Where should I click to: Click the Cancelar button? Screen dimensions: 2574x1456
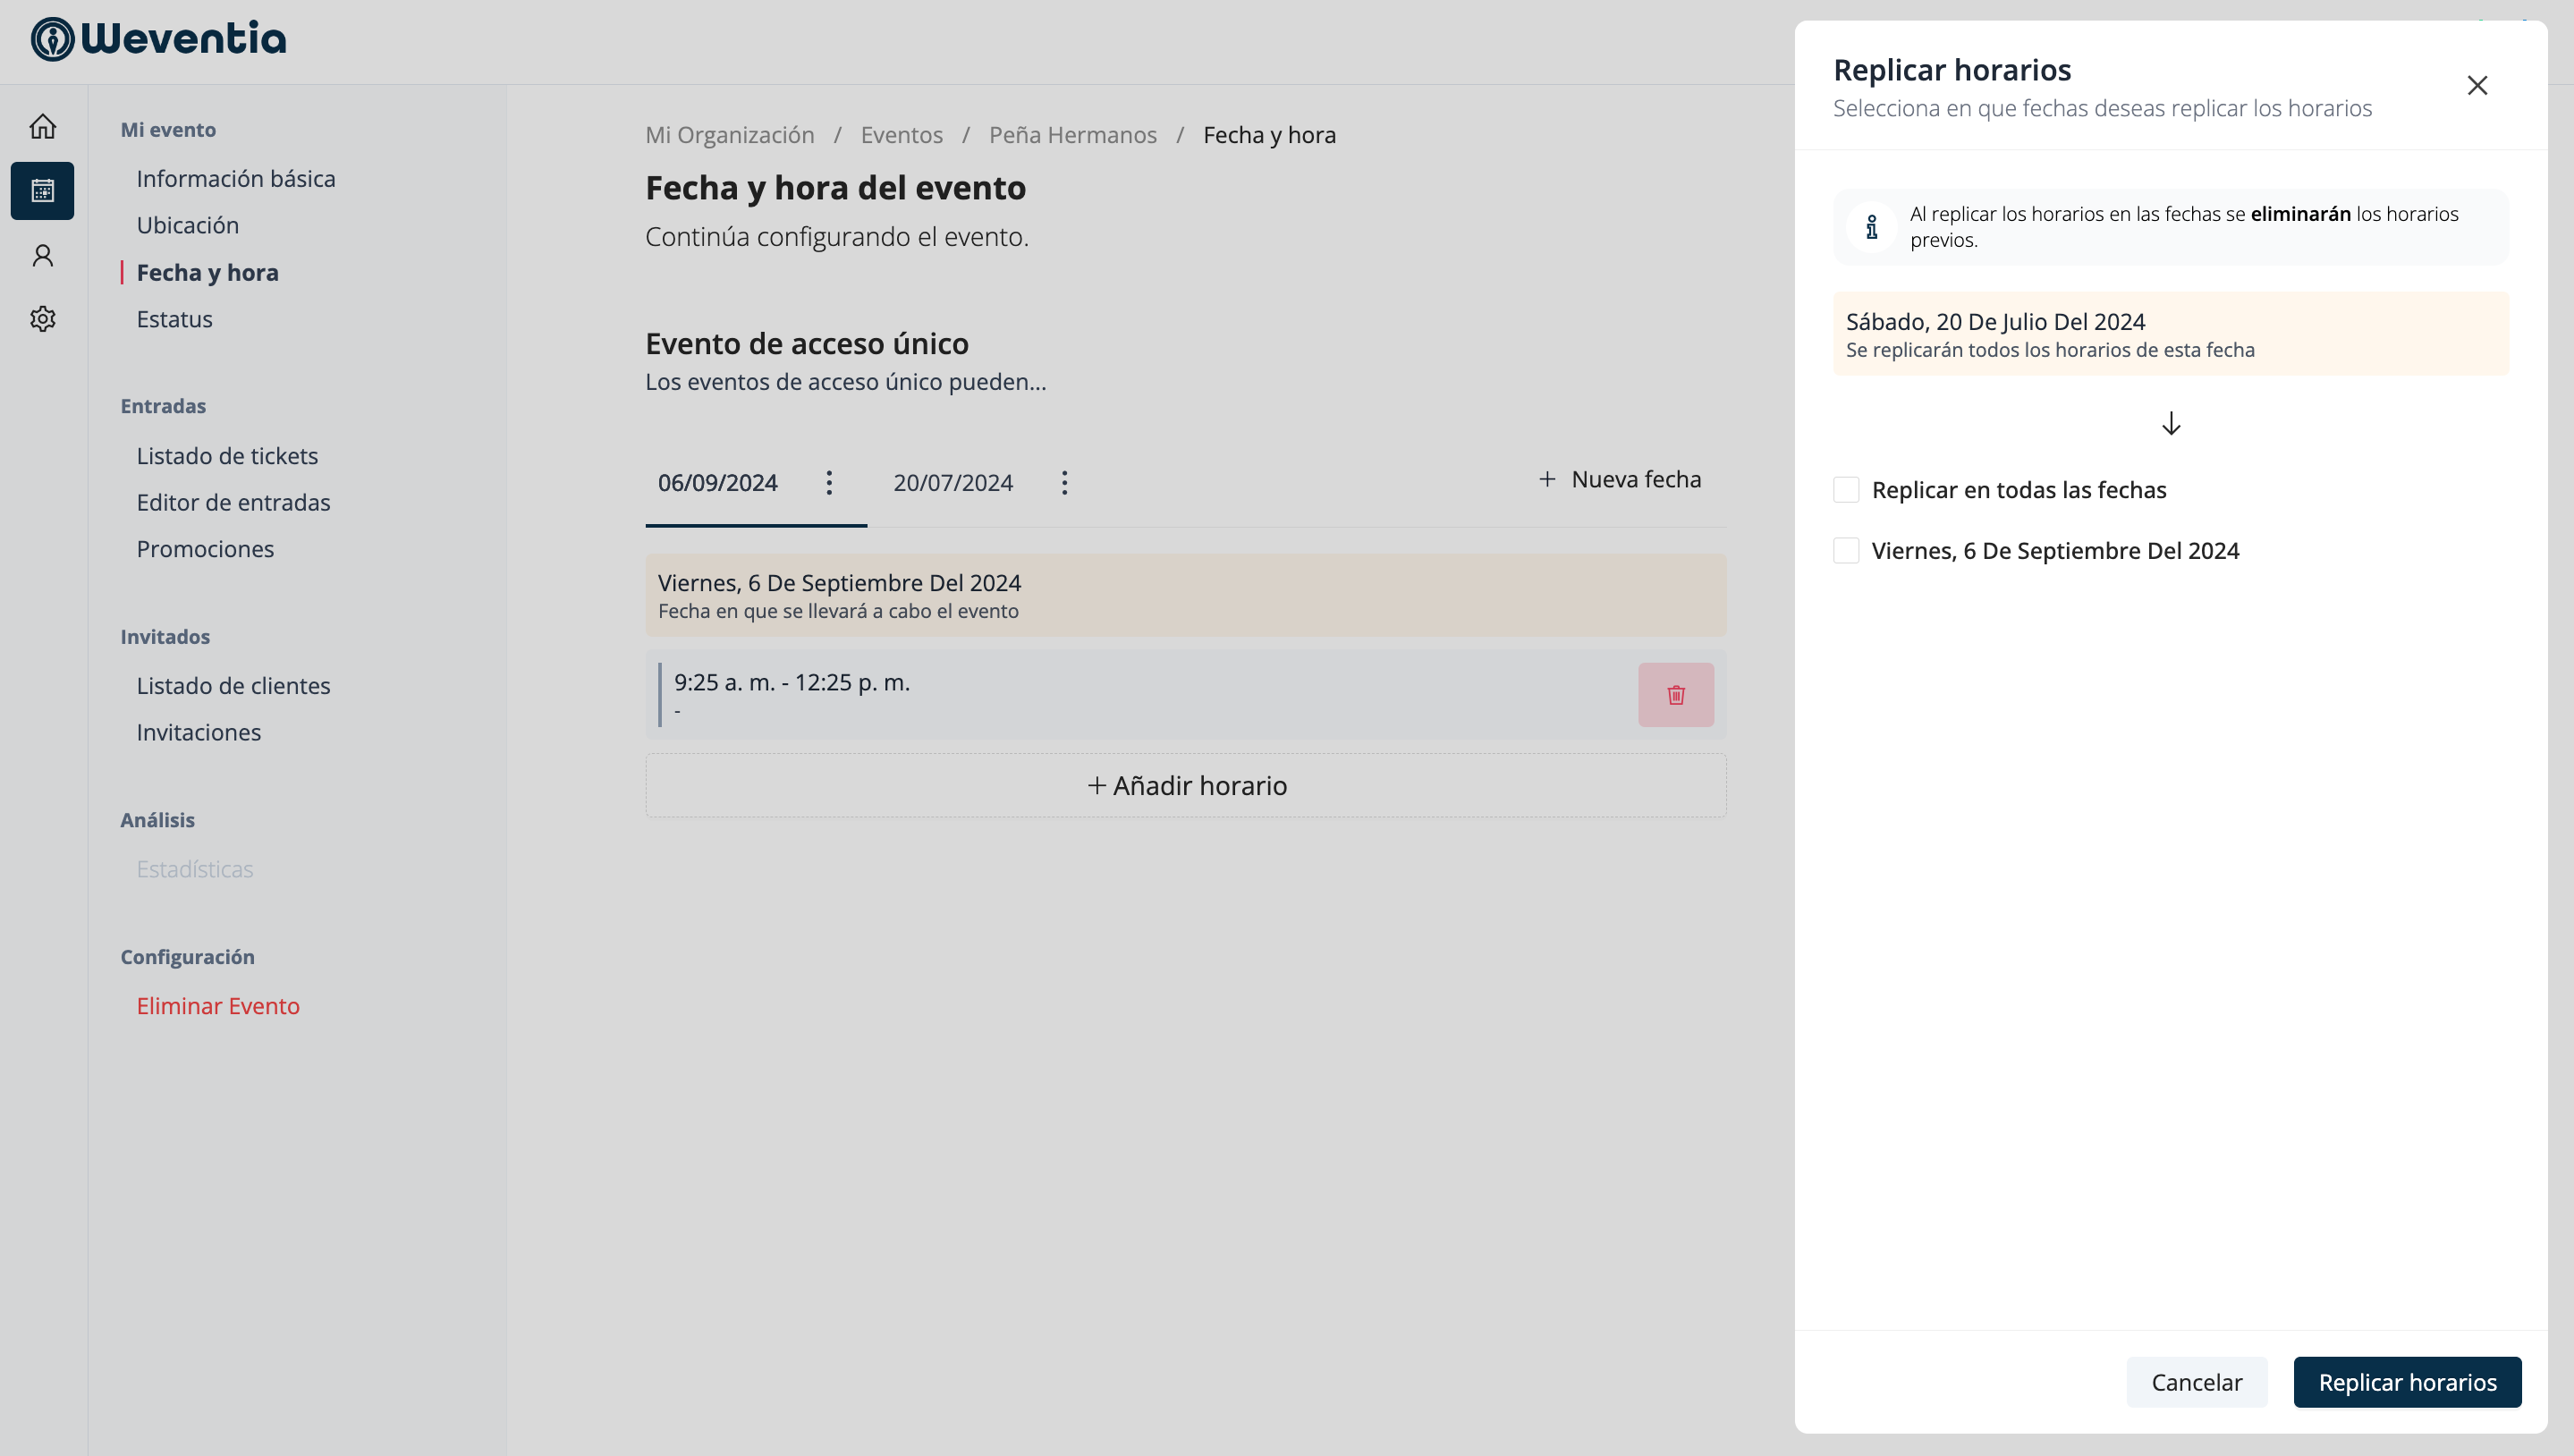2196,1382
